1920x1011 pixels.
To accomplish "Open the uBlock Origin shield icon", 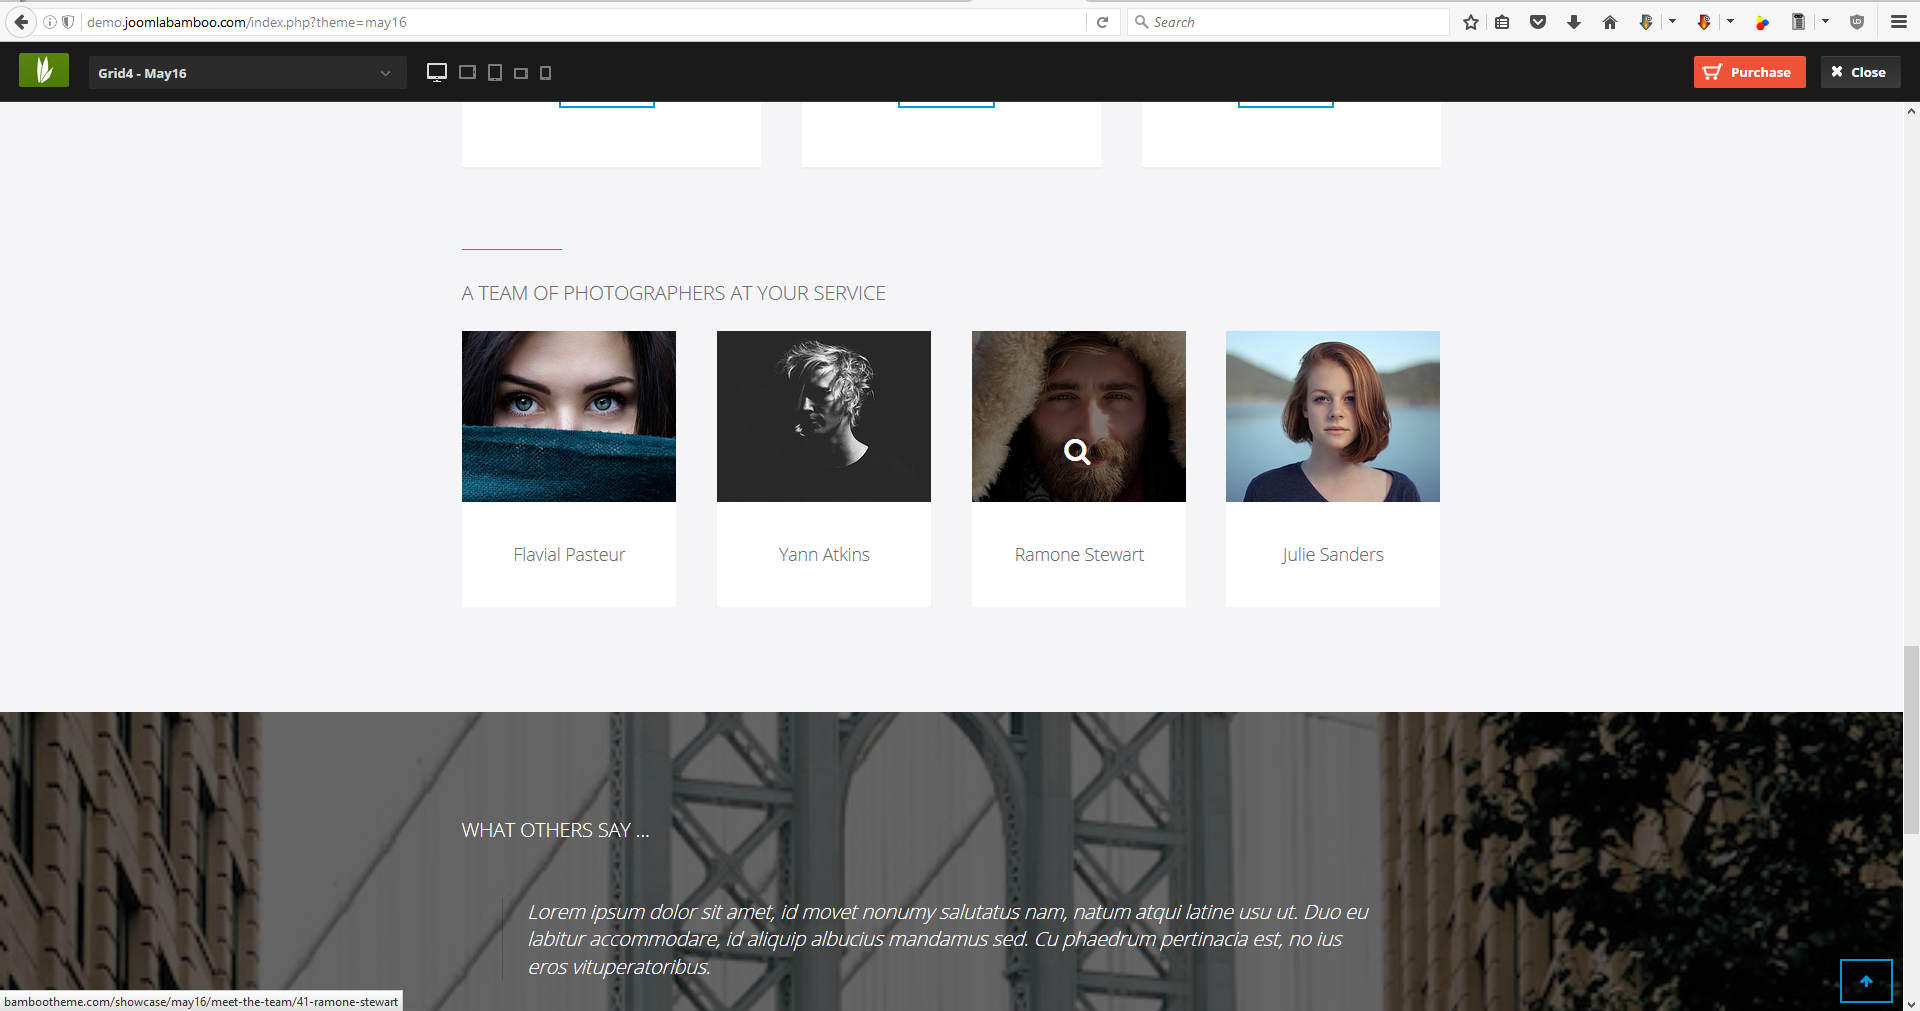I will click(1857, 22).
